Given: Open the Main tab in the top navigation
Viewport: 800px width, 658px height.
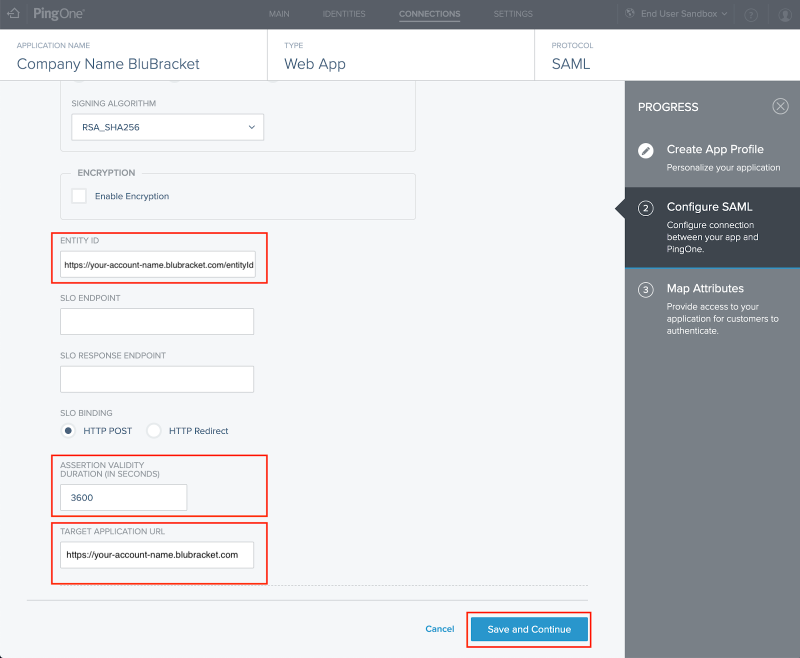Looking at the screenshot, I should pyautogui.click(x=279, y=14).
